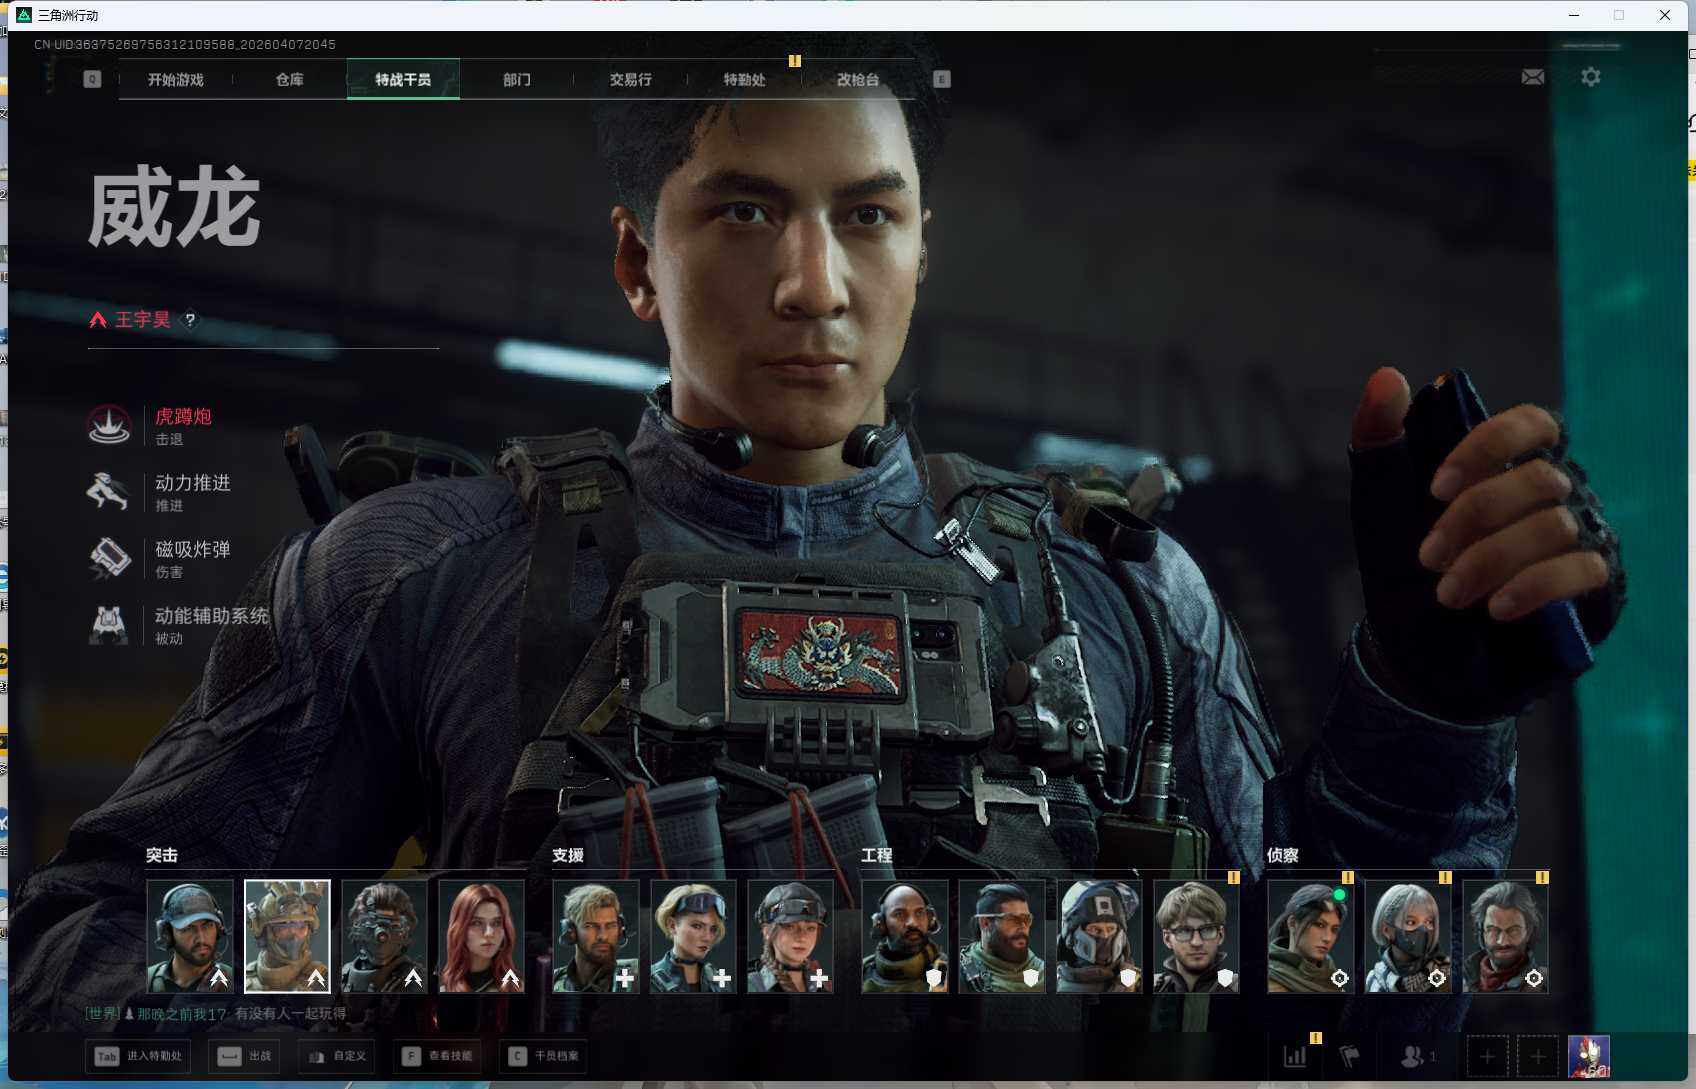Open the bar-chart statistics icon
Viewport: 1696px width, 1089px height.
tap(1295, 1056)
